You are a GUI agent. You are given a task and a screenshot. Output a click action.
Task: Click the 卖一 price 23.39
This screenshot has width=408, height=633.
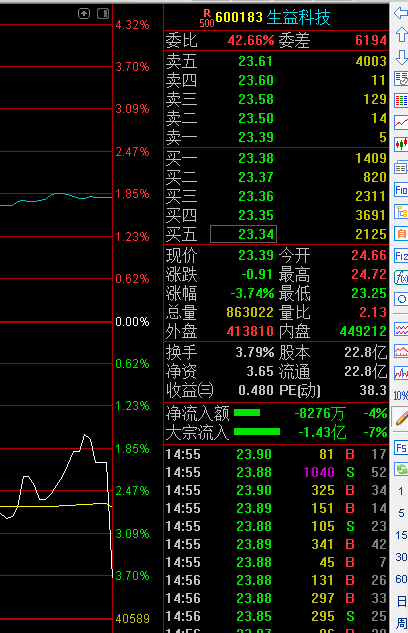pyautogui.click(x=256, y=137)
